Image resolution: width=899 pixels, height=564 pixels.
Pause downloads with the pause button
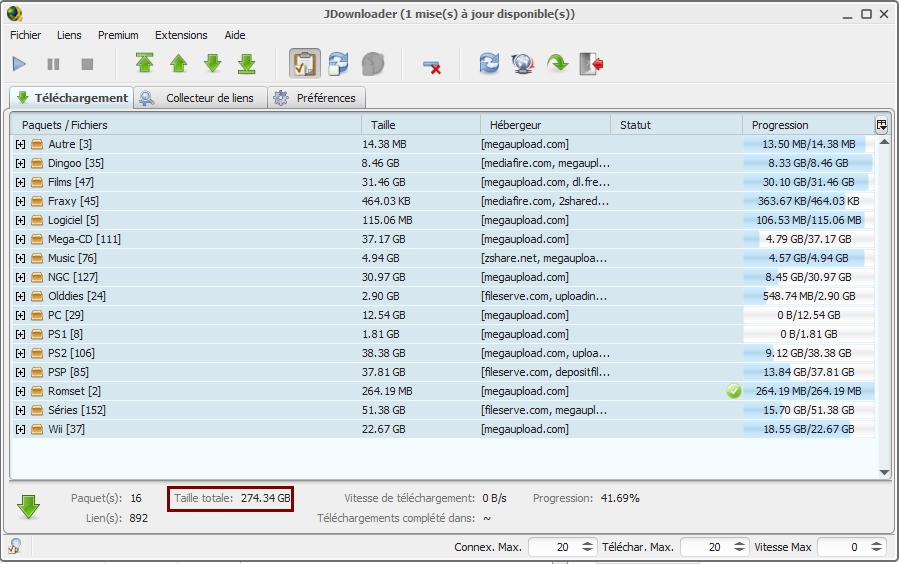click(53, 64)
